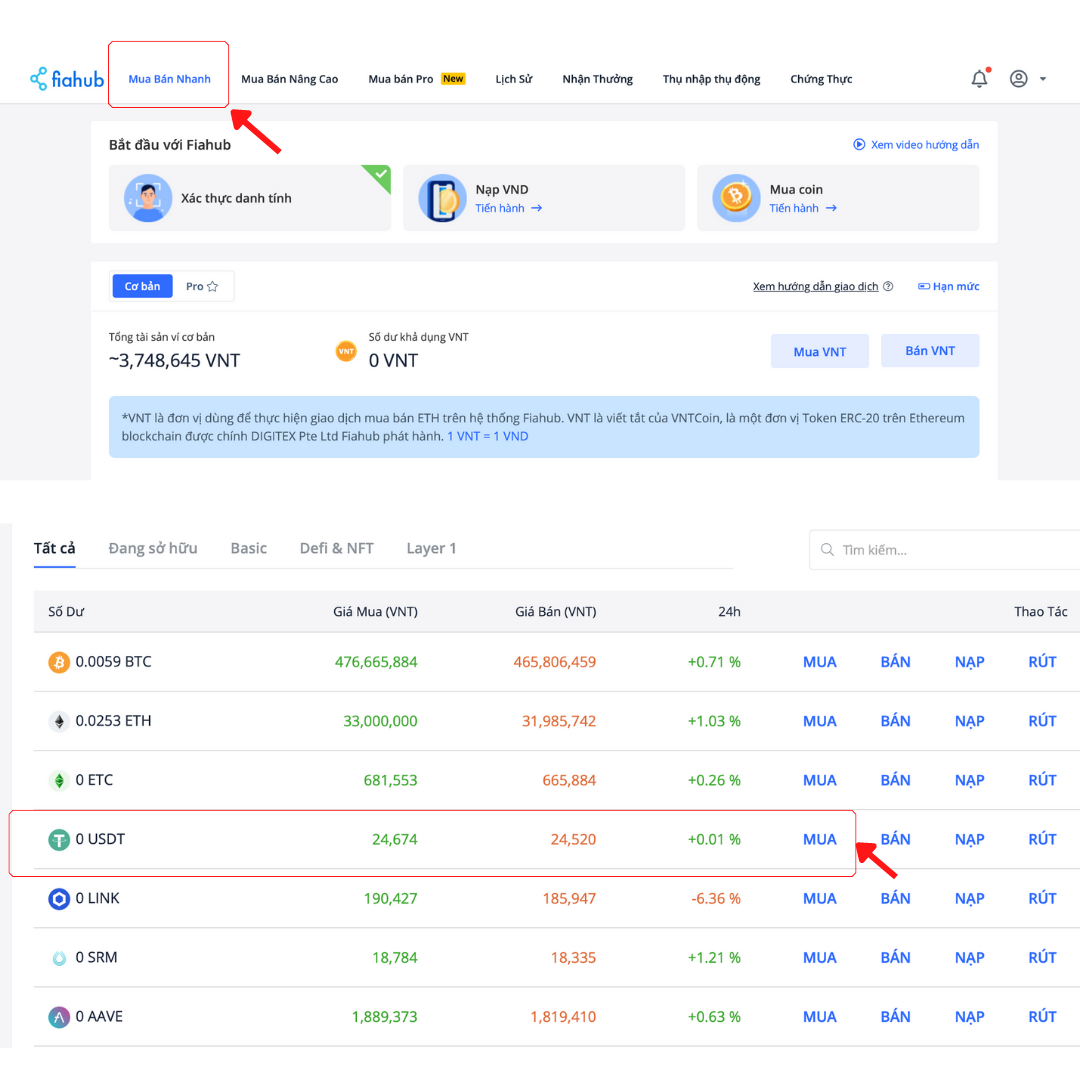1080x1080 pixels.
Task: Click NẠP in the ETC row
Action: [969, 780]
